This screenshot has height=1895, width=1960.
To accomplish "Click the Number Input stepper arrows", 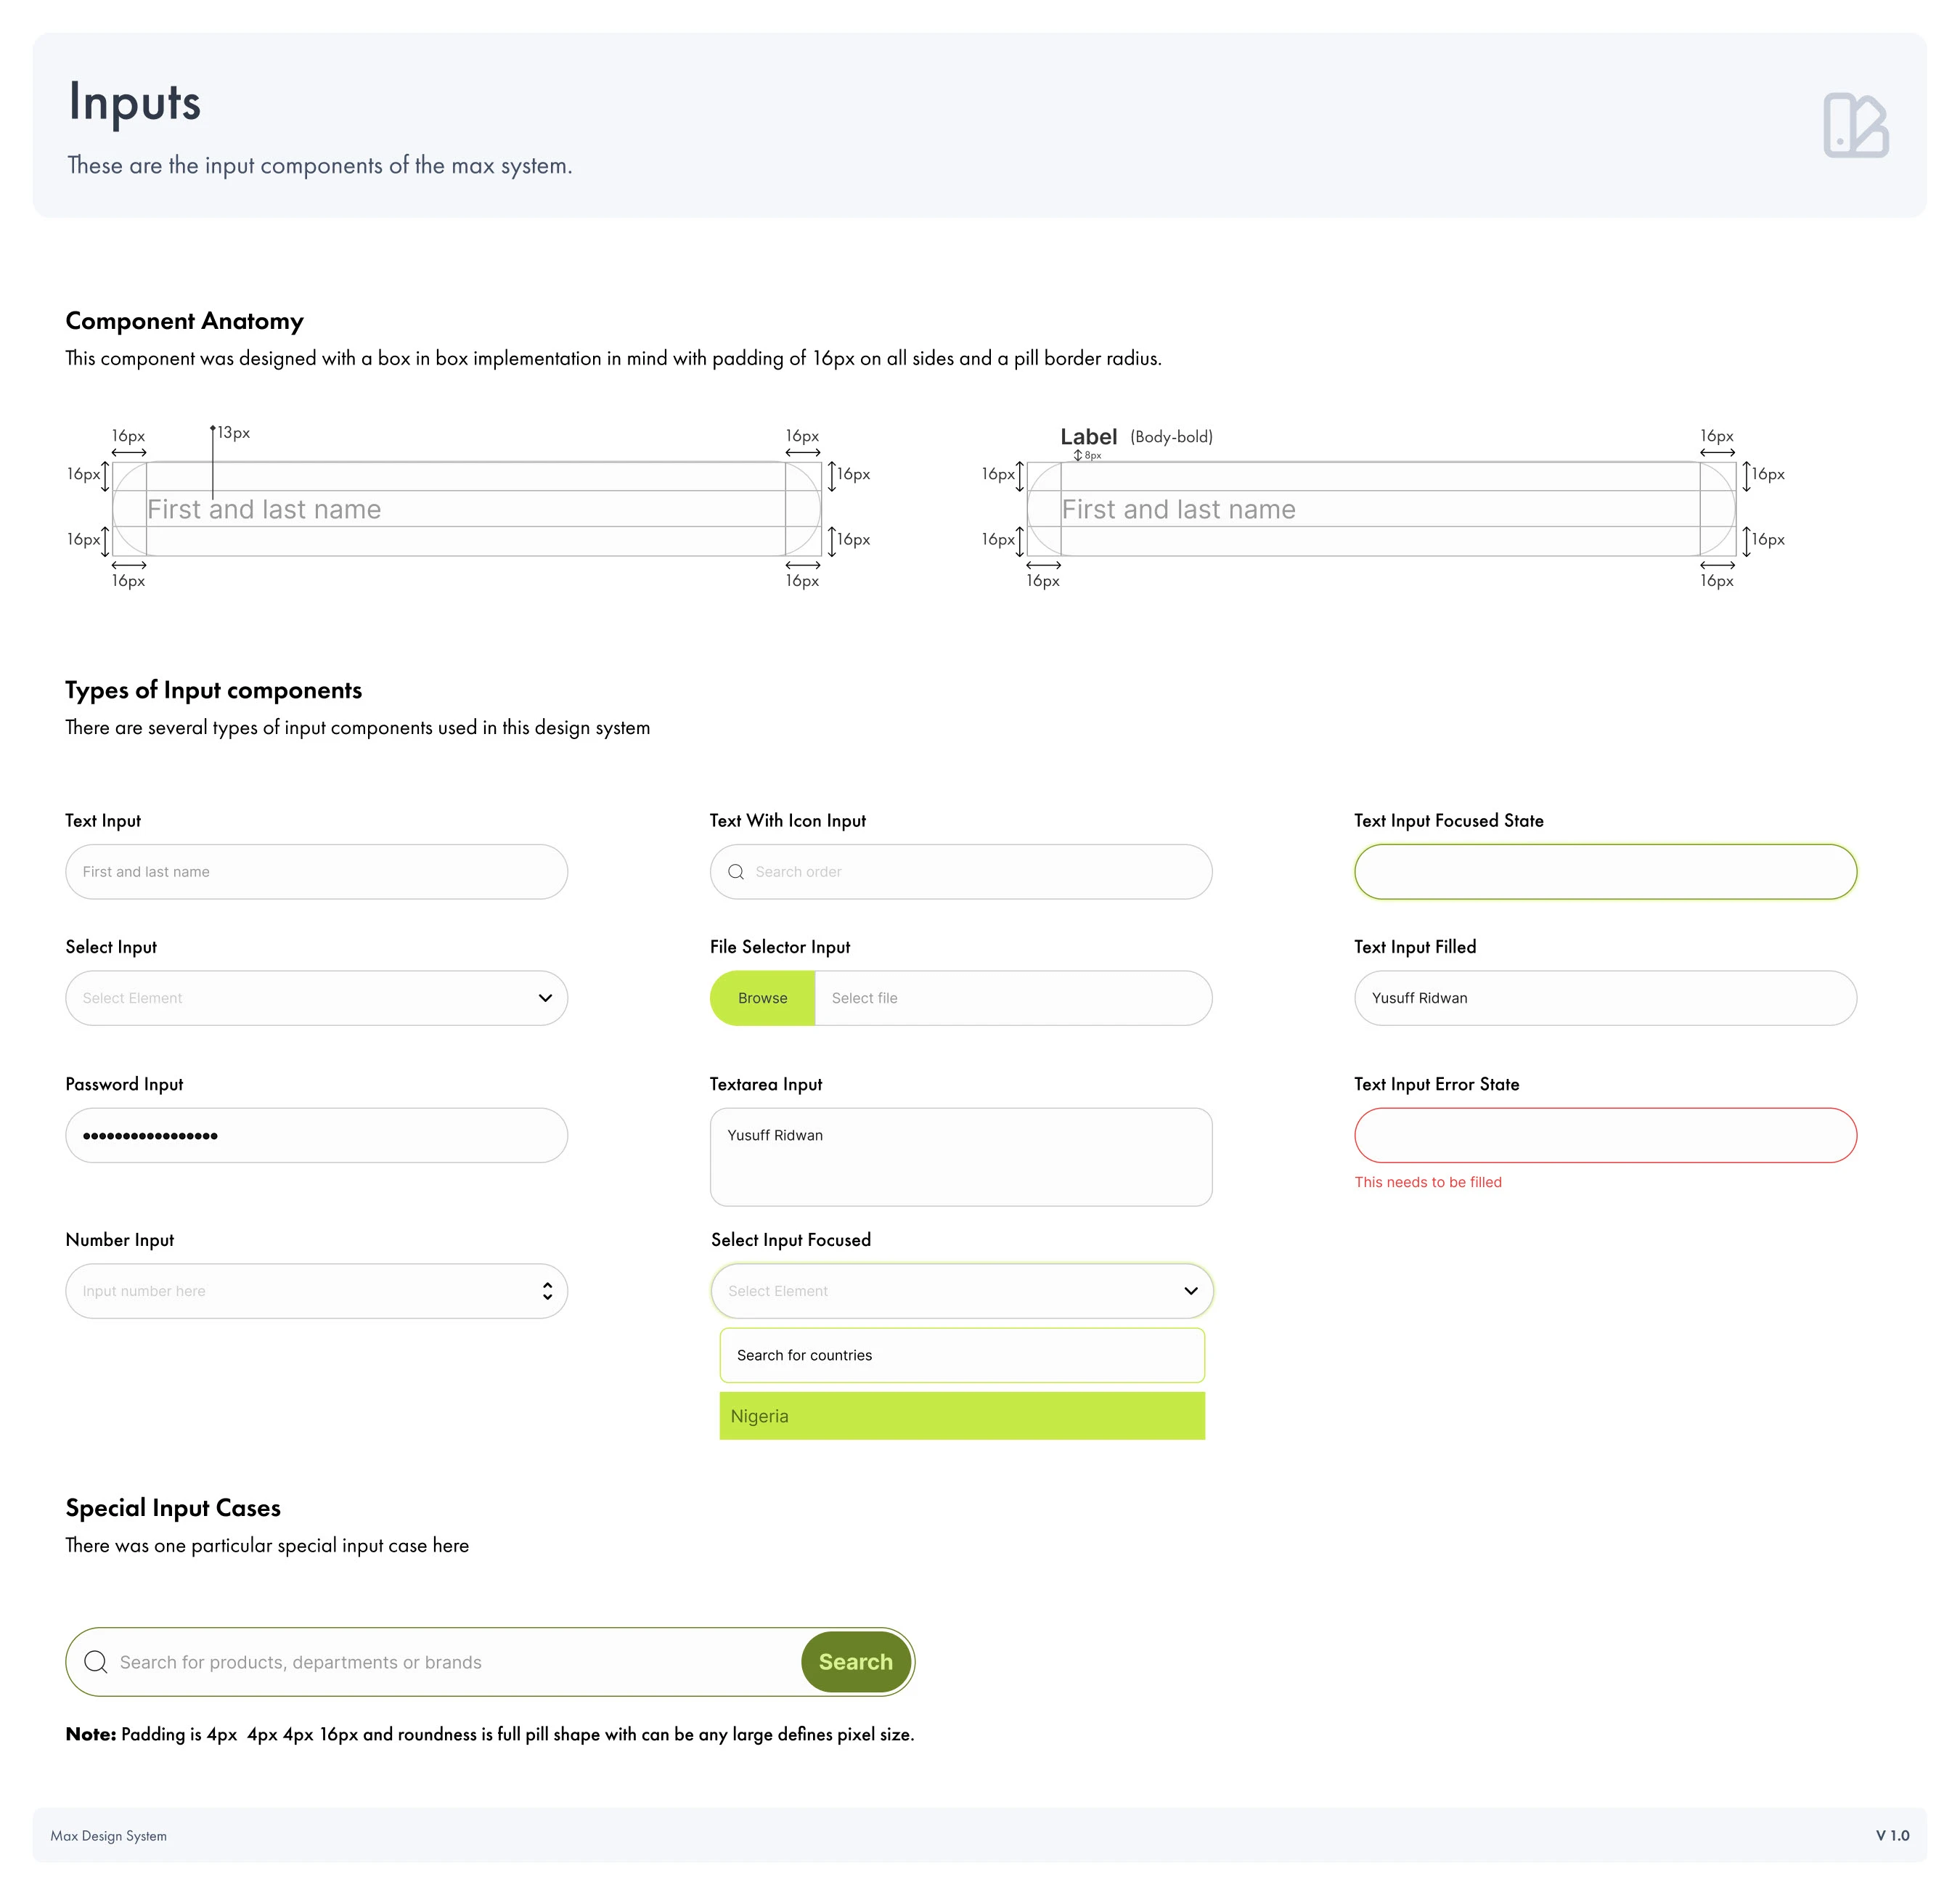I will point(547,1291).
